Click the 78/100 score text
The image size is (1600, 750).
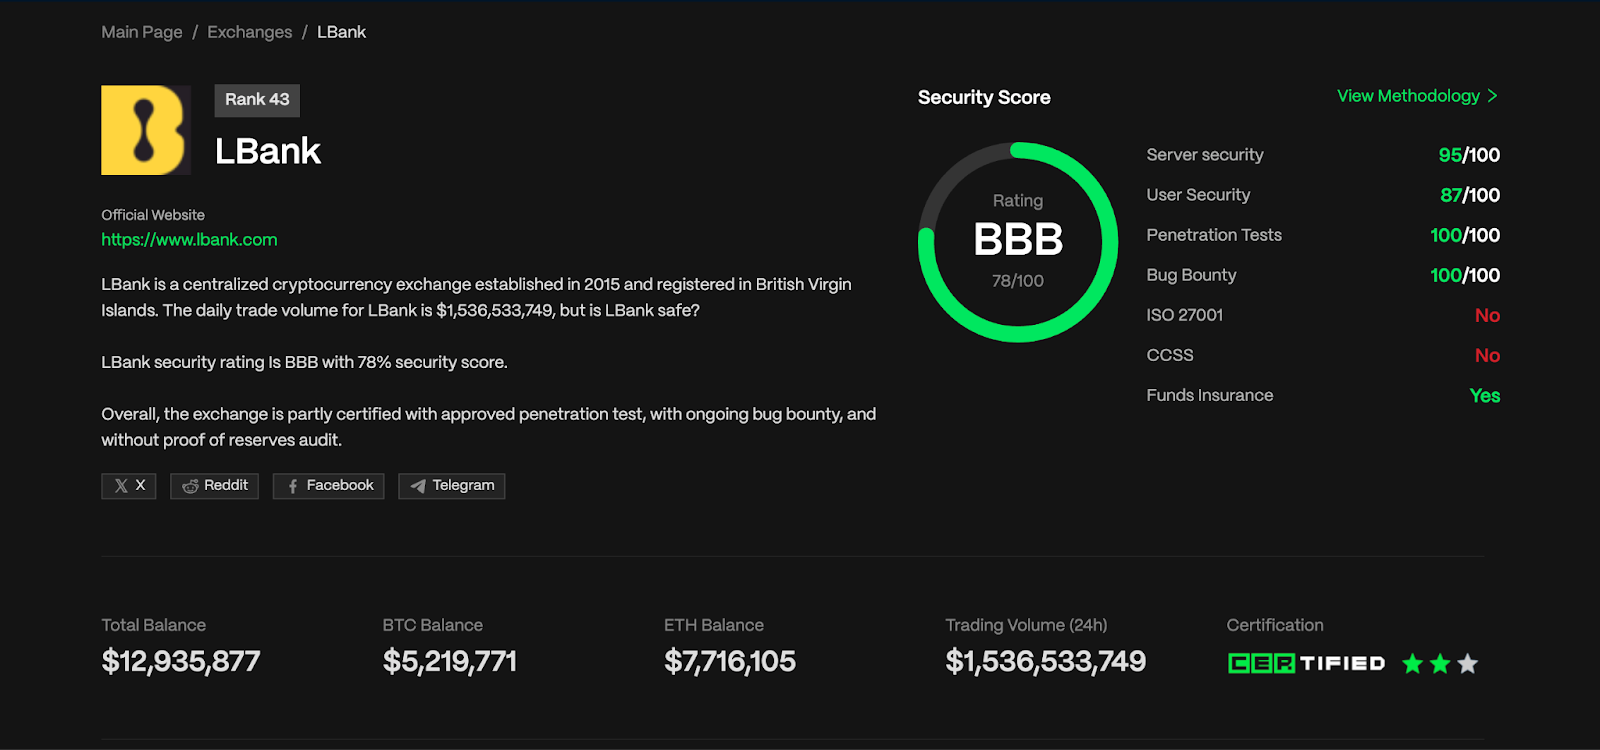pyautogui.click(x=1018, y=281)
